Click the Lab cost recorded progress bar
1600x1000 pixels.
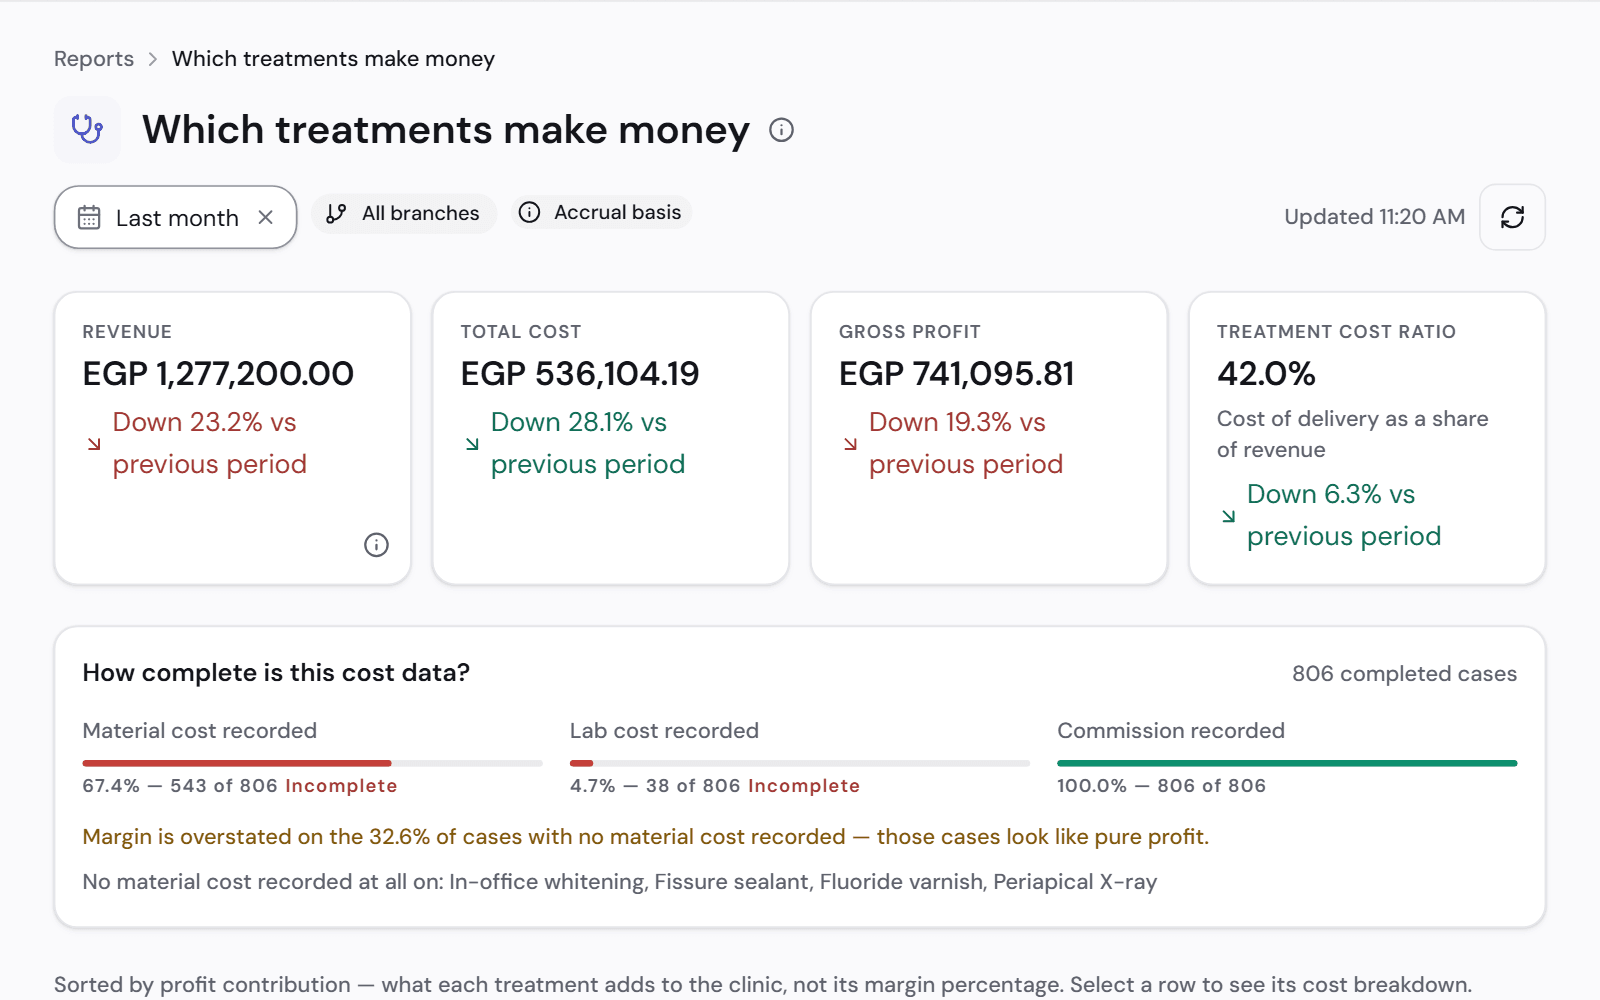click(800, 763)
